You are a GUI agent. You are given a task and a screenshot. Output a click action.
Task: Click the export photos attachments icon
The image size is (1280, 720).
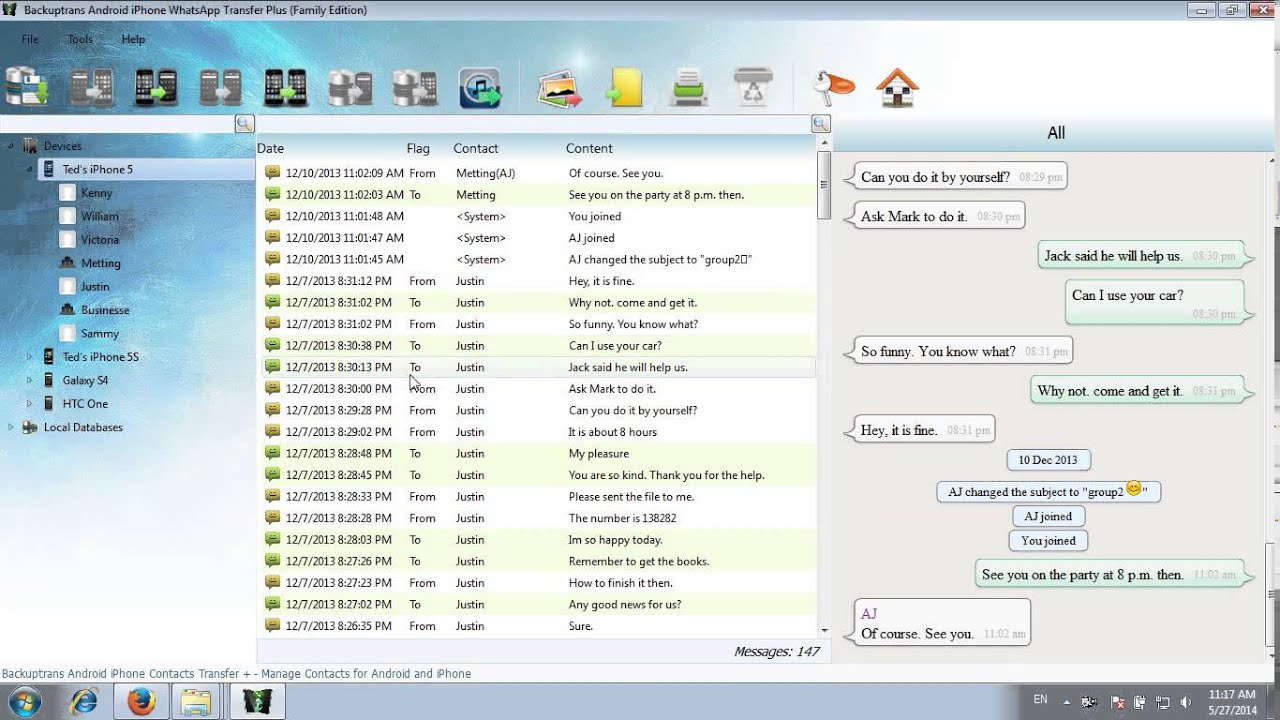coord(559,87)
